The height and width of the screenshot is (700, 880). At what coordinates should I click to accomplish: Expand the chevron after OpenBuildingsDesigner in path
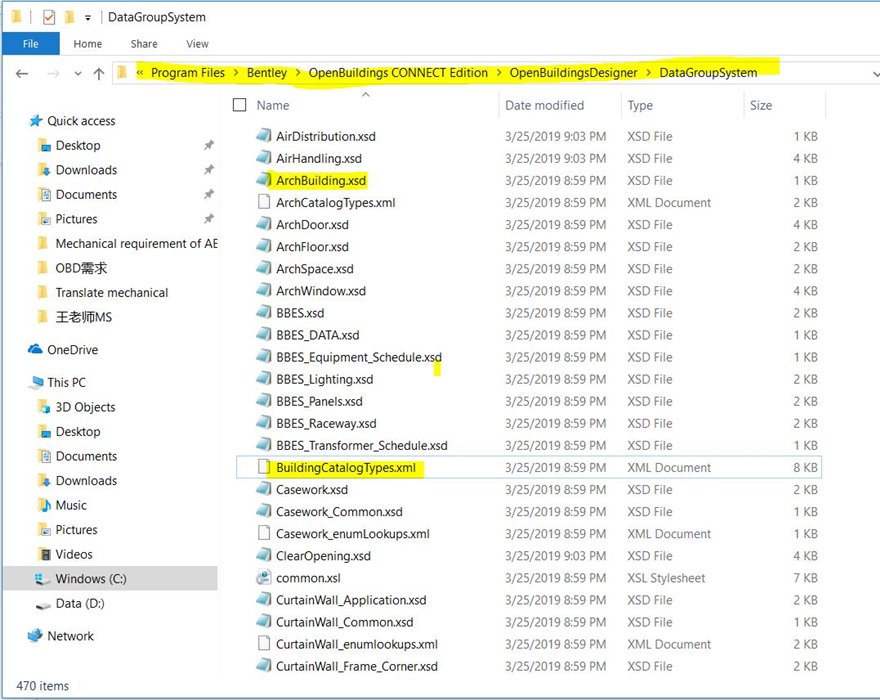(x=648, y=72)
